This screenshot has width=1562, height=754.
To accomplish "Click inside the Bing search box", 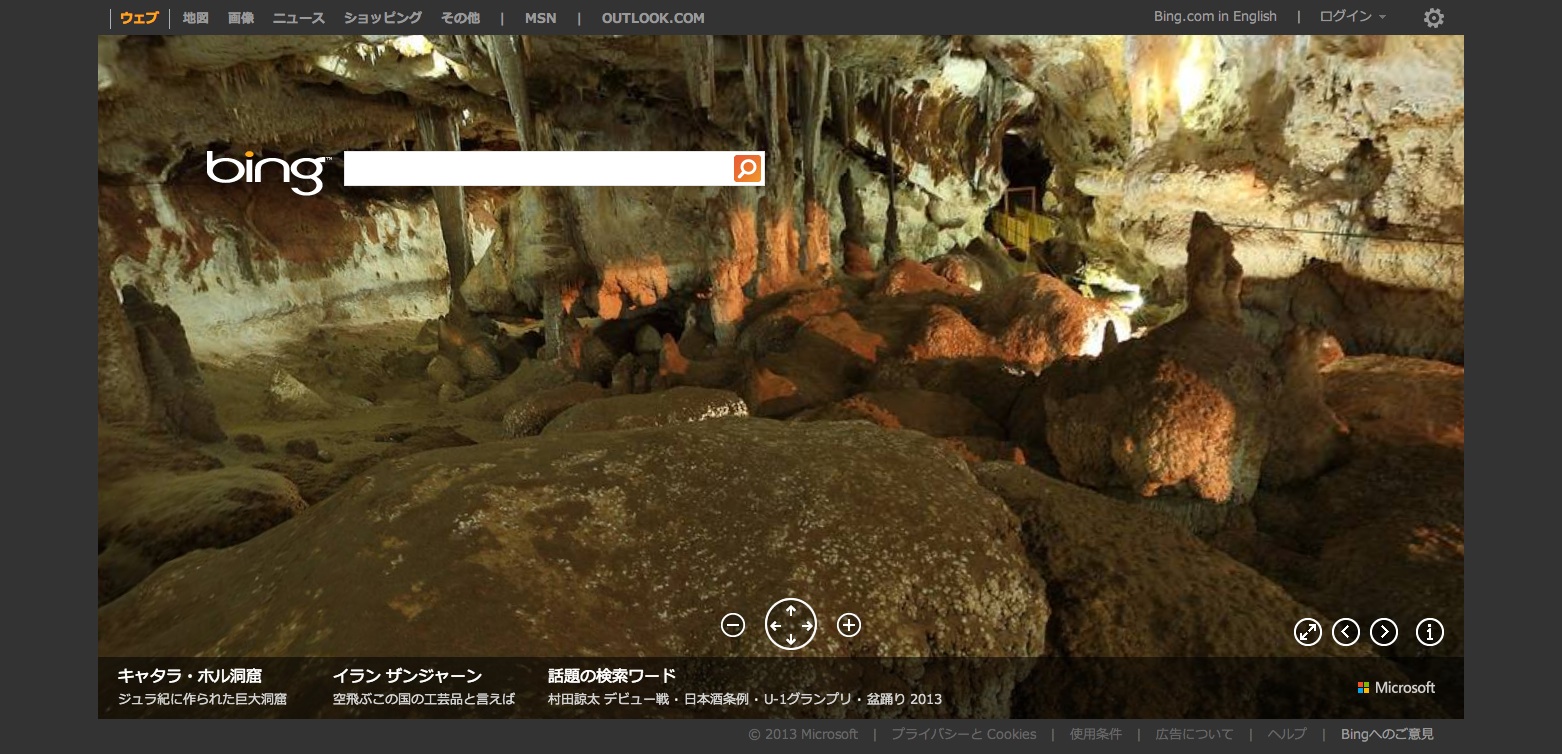I will [538, 169].
